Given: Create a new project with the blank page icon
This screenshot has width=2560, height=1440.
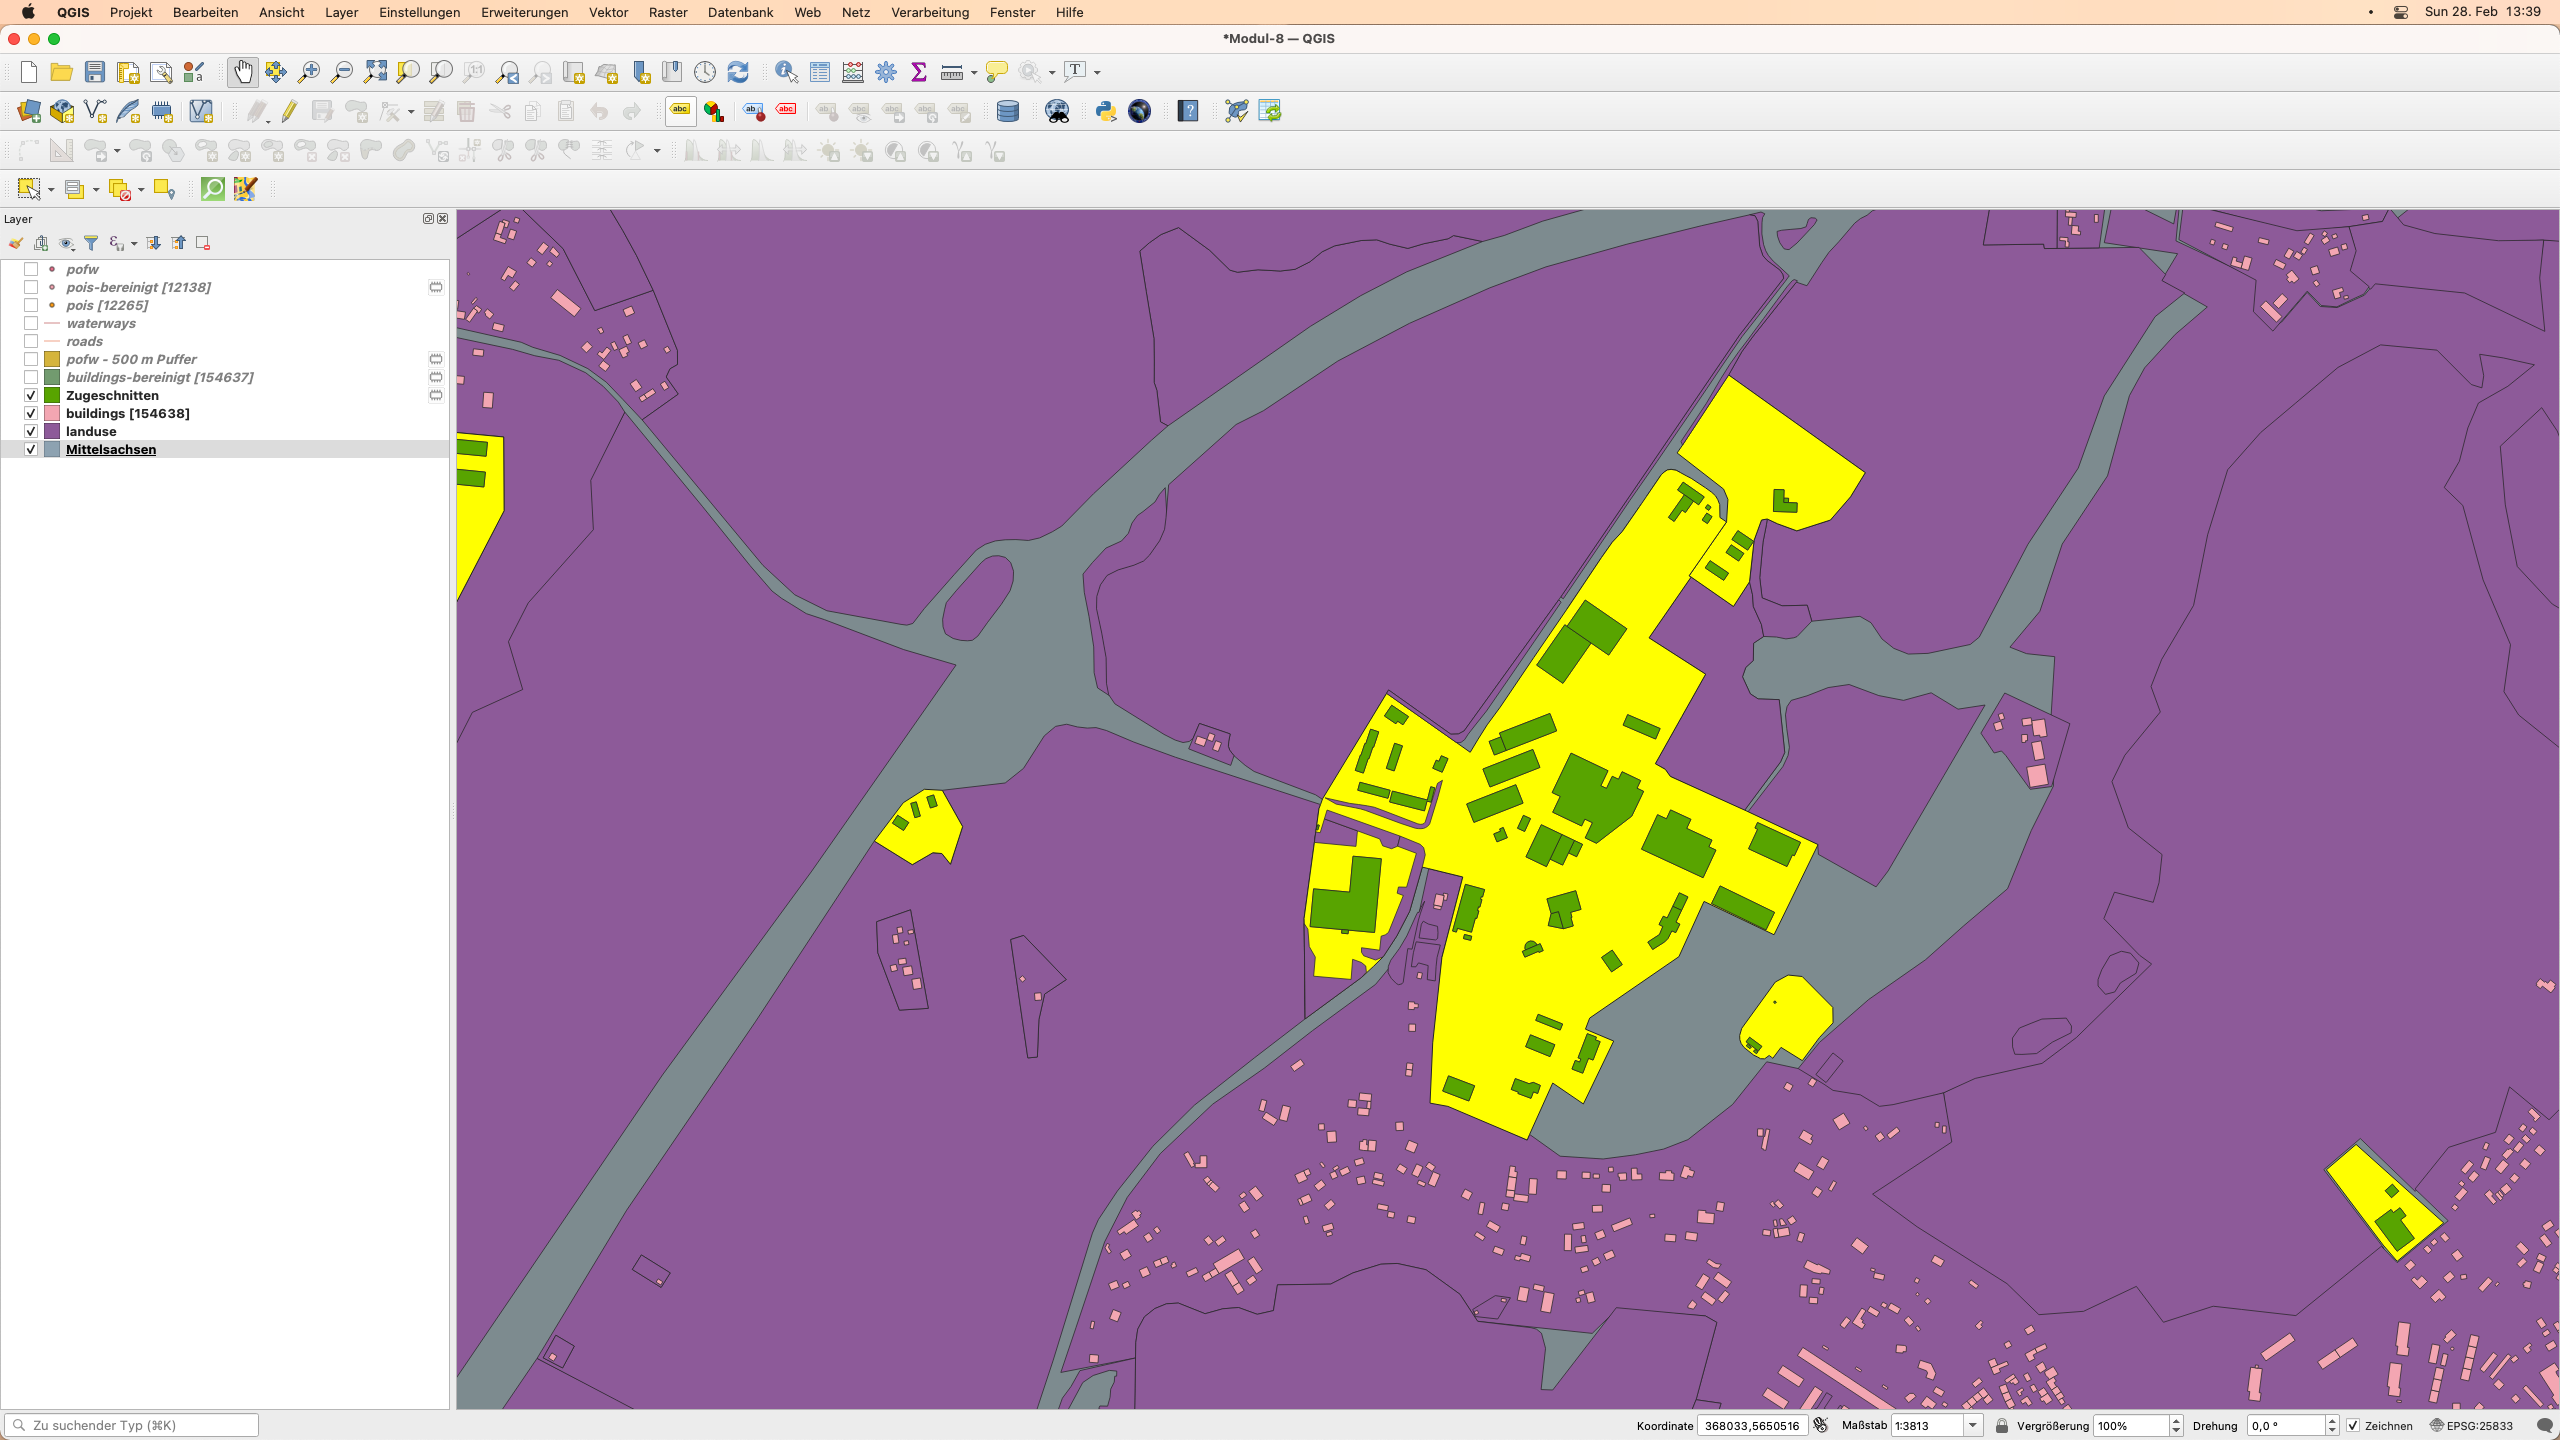Looking at the screenshot, I should point(29,72).
